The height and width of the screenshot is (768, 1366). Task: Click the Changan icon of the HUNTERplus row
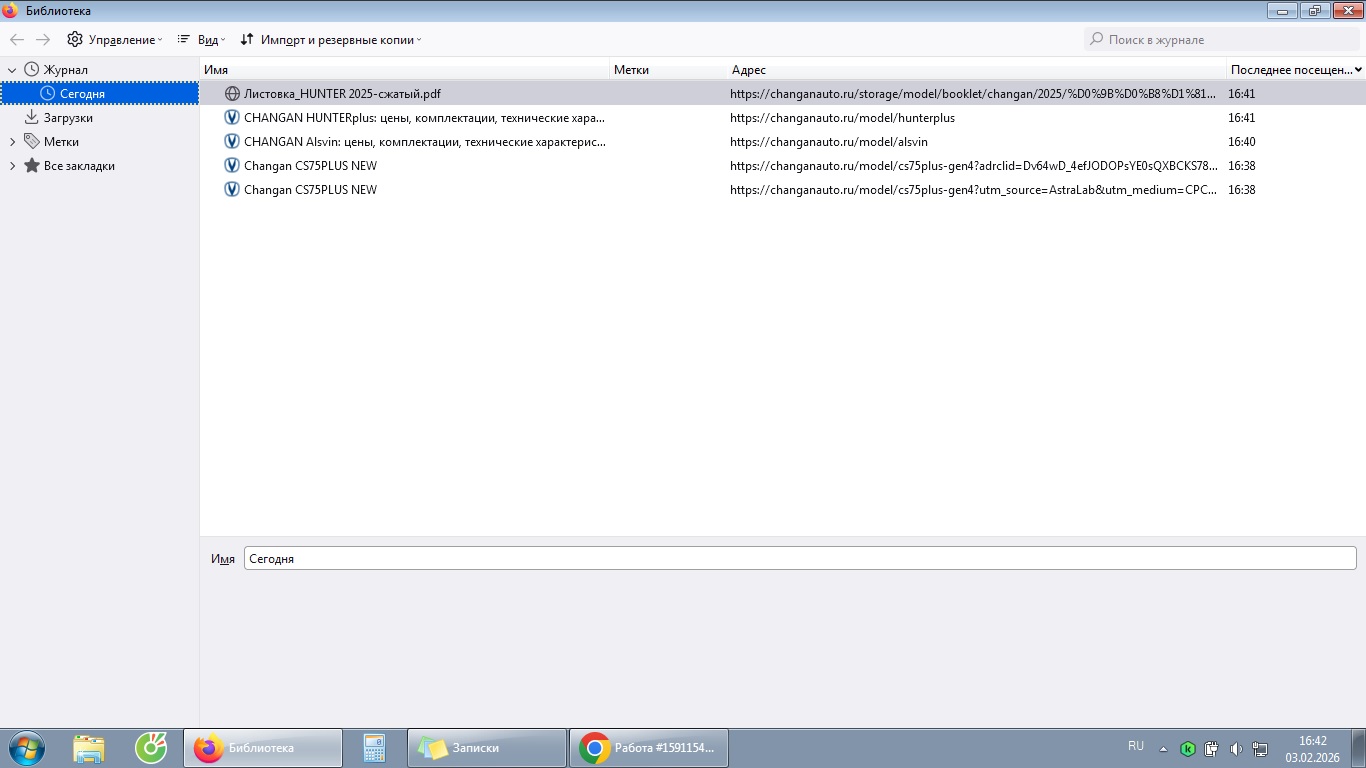tap(232, 118)
